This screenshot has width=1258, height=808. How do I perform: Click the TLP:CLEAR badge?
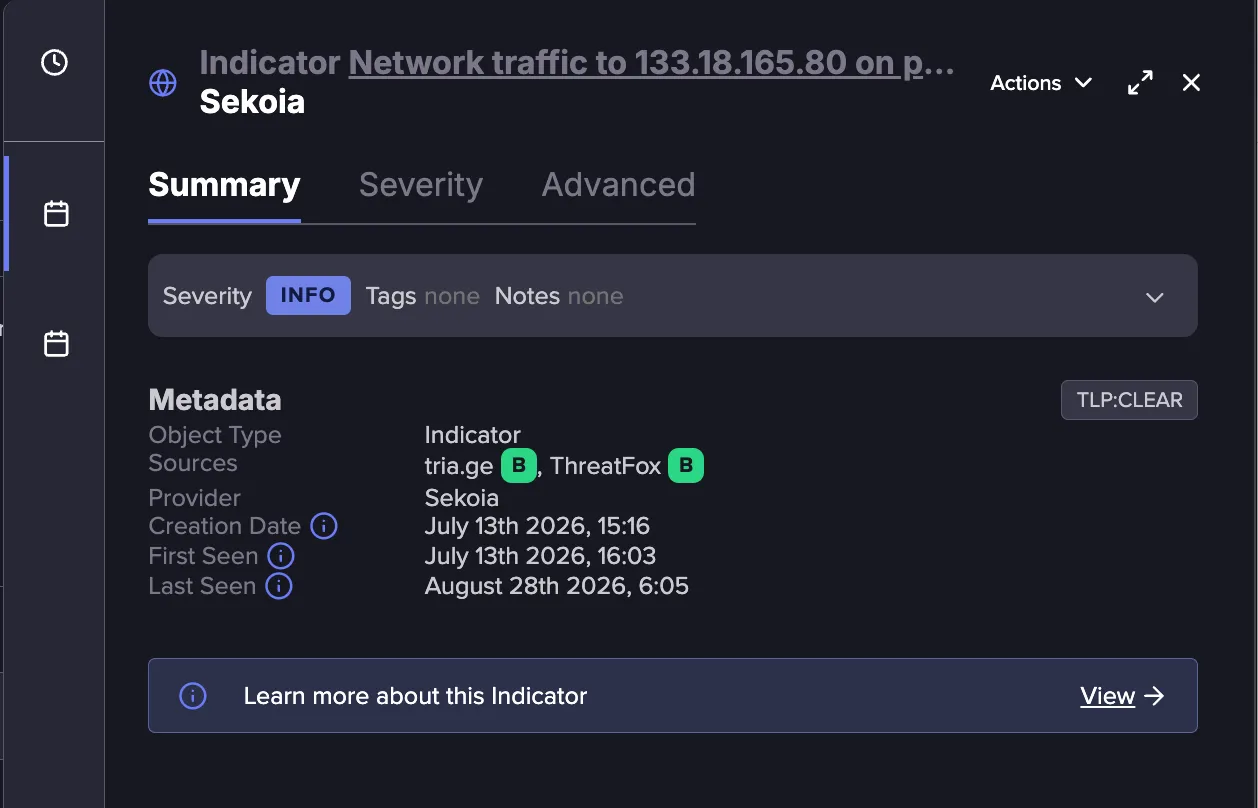click(x=1129, y=400)
